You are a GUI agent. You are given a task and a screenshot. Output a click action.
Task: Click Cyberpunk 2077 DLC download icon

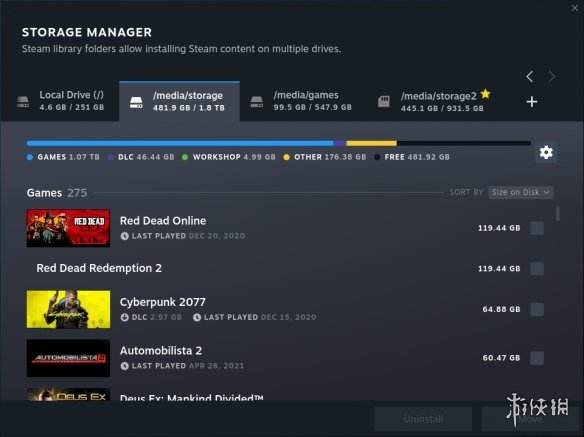[124, 317]
